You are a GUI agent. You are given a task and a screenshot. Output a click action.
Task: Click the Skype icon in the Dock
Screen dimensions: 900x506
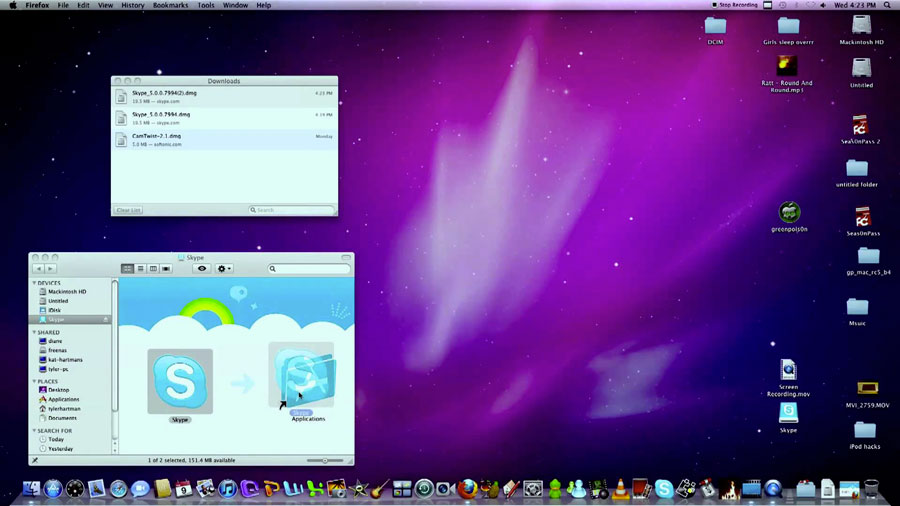[664, 489]
